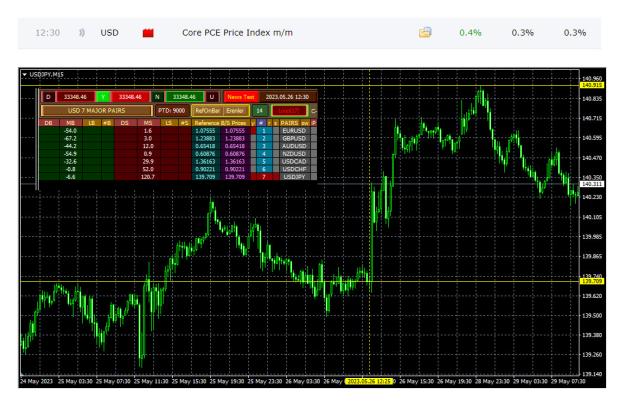Click the red swatch left of EURUSD number 1
Screen dimensions: 625x407
[x=253, y=131]
